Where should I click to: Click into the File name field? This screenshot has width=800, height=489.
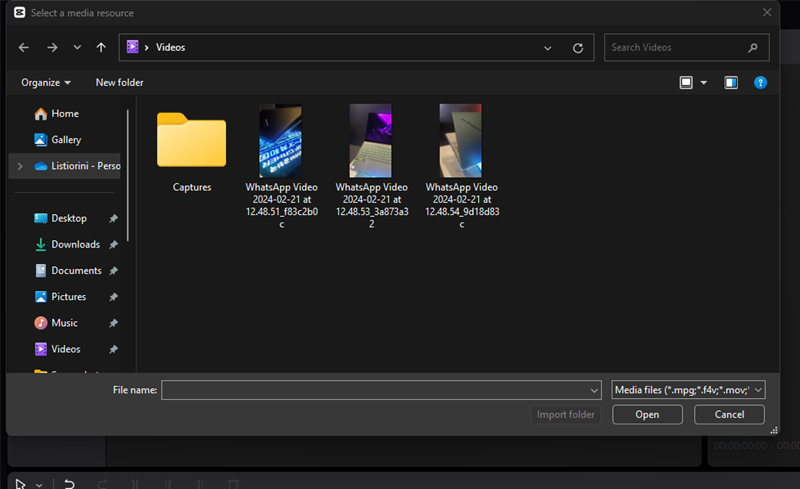point(380,390)
